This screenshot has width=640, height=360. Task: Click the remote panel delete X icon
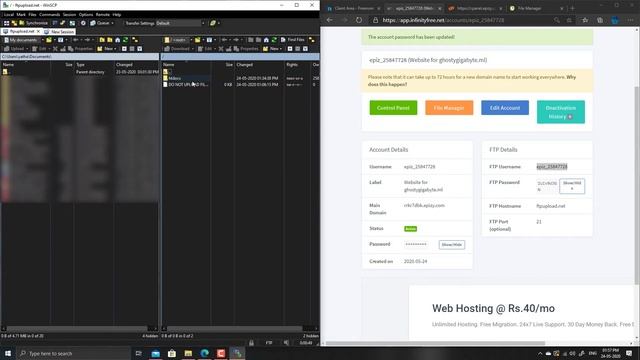point(221,49)
